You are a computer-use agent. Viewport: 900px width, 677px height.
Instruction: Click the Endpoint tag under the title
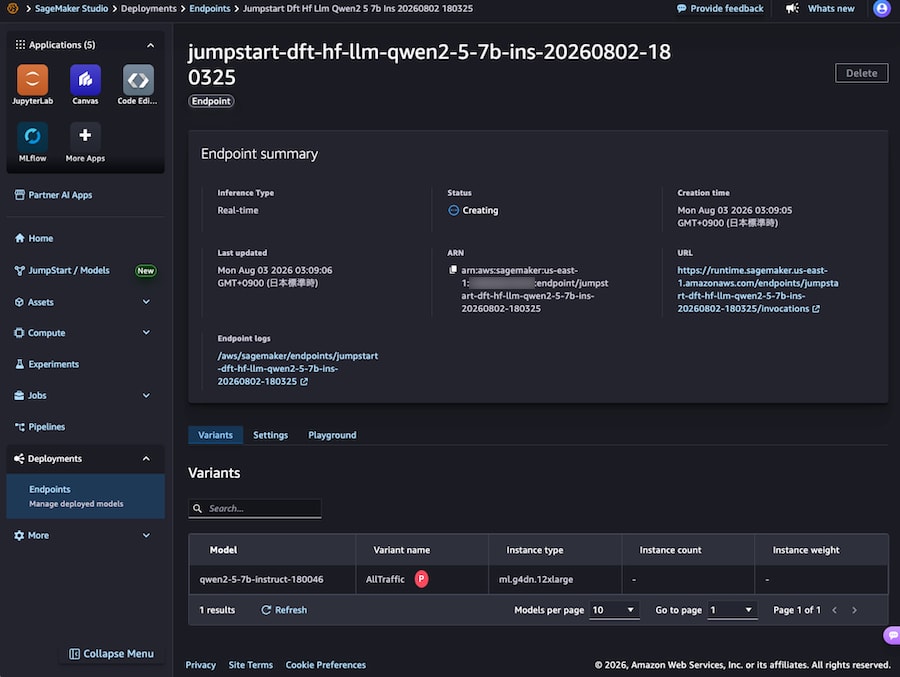(211, 101)
